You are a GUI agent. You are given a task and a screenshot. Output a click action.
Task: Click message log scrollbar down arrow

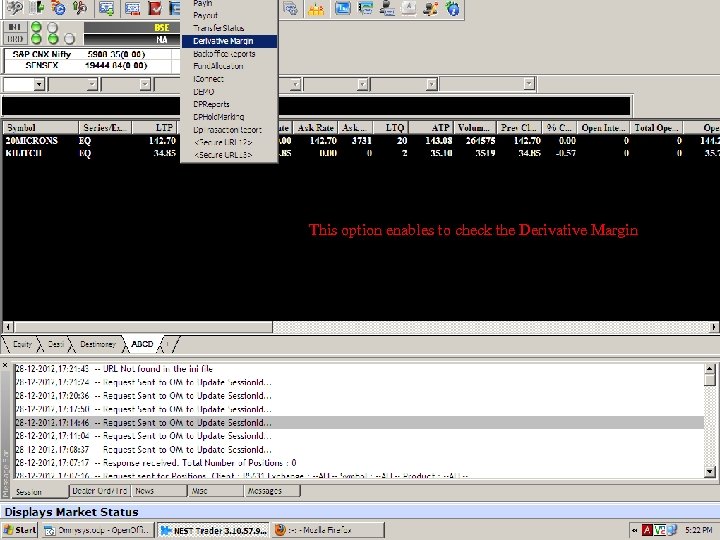pos(710,472)
